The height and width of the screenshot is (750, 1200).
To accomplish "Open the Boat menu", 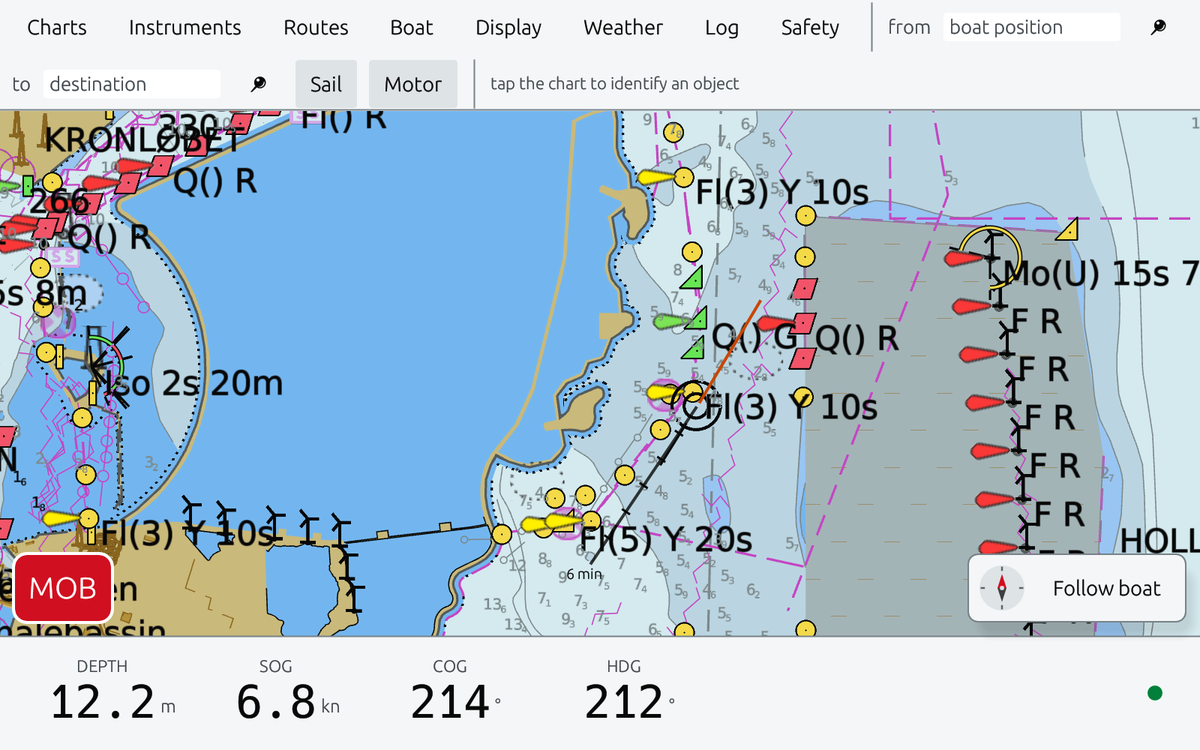I will tap(412, 28).
